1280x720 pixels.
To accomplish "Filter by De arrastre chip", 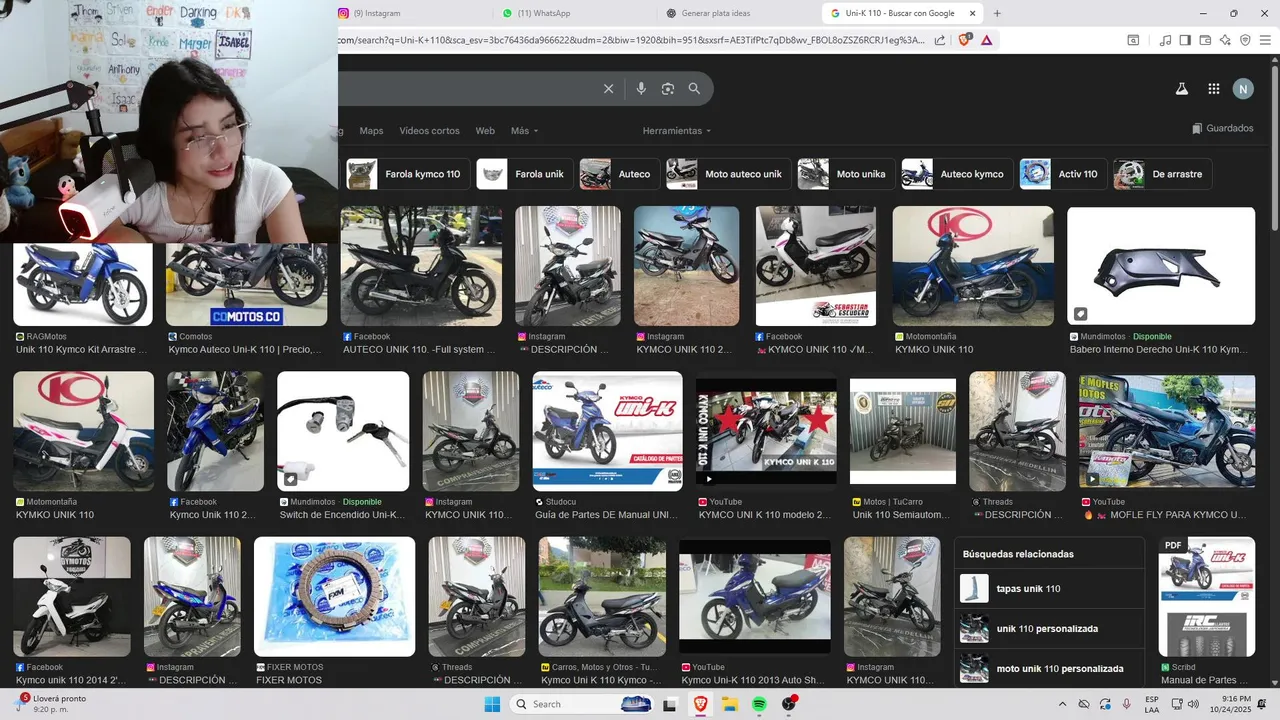I will tap(1162, 174).
